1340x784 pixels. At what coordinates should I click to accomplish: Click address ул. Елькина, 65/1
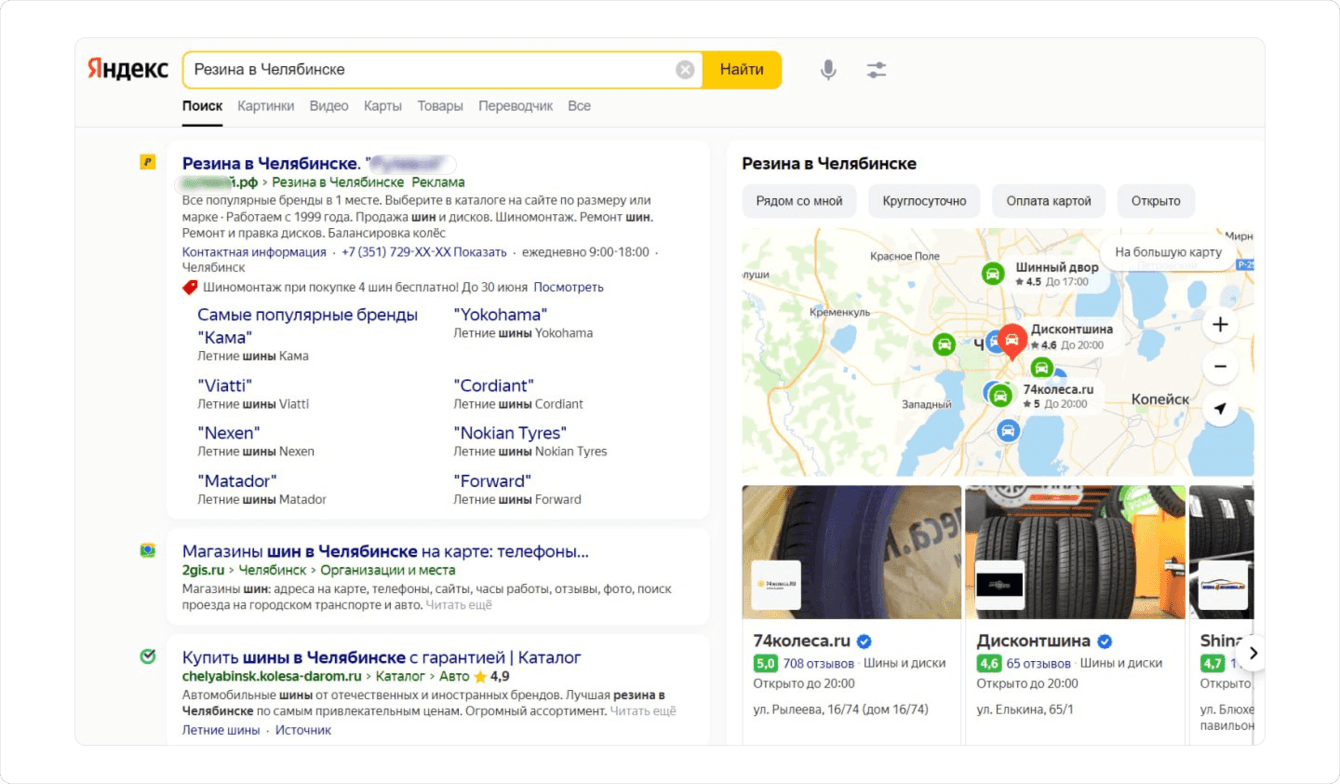(1025, 709)
